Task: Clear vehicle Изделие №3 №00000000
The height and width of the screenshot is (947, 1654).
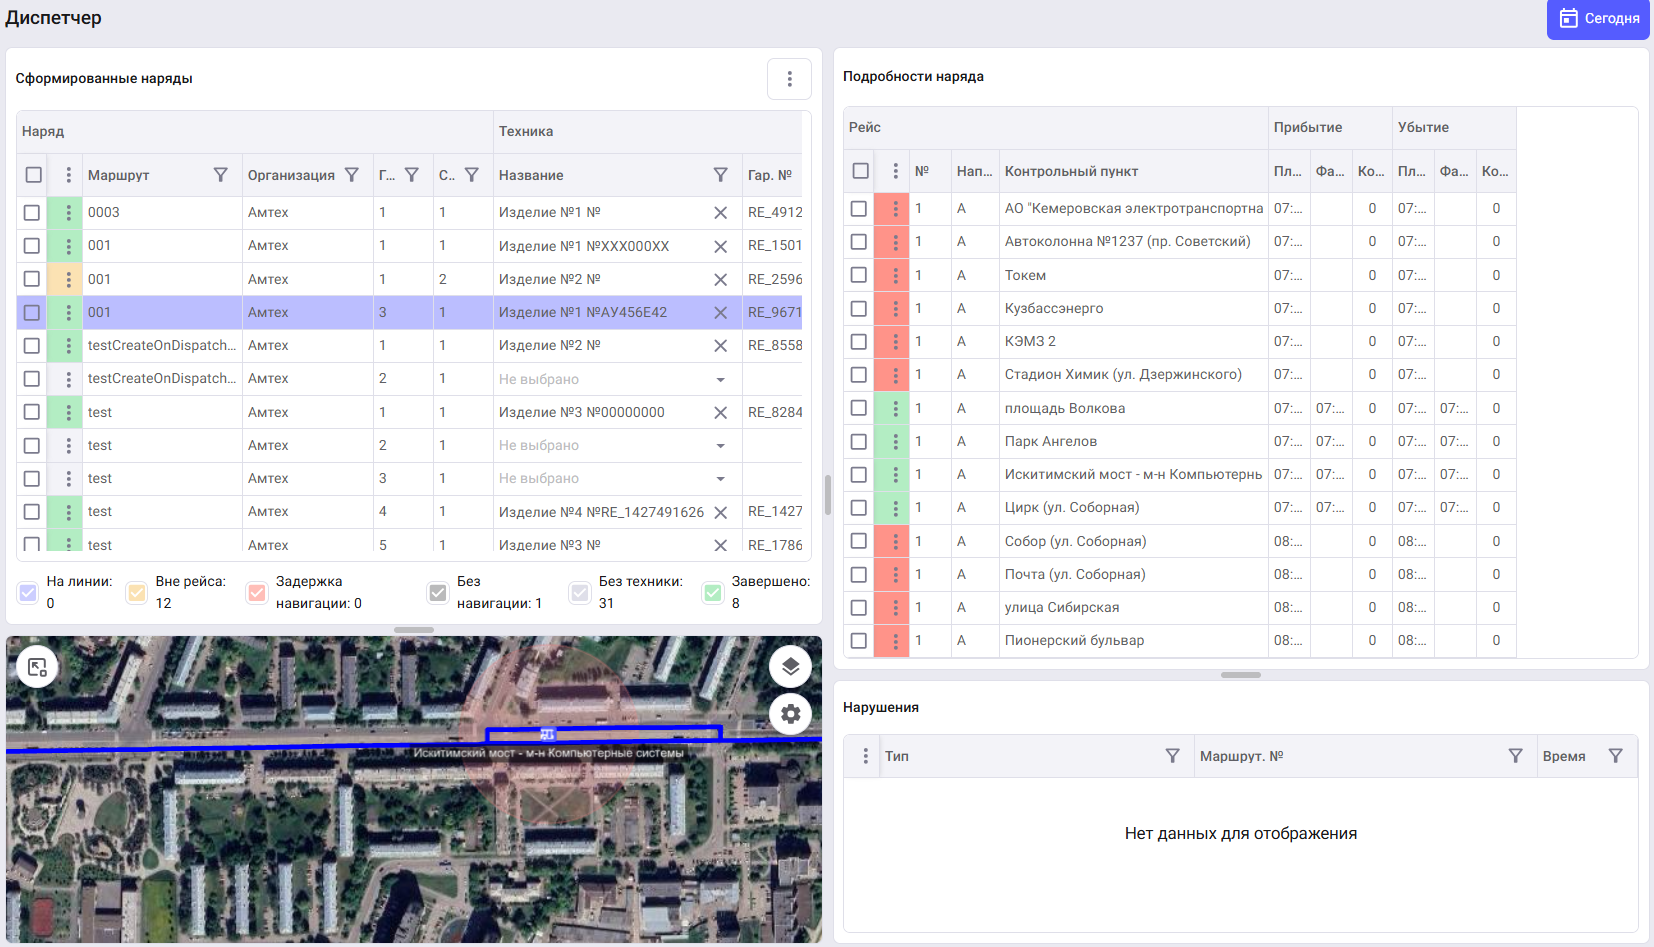Action: click(x=720, y=412)
